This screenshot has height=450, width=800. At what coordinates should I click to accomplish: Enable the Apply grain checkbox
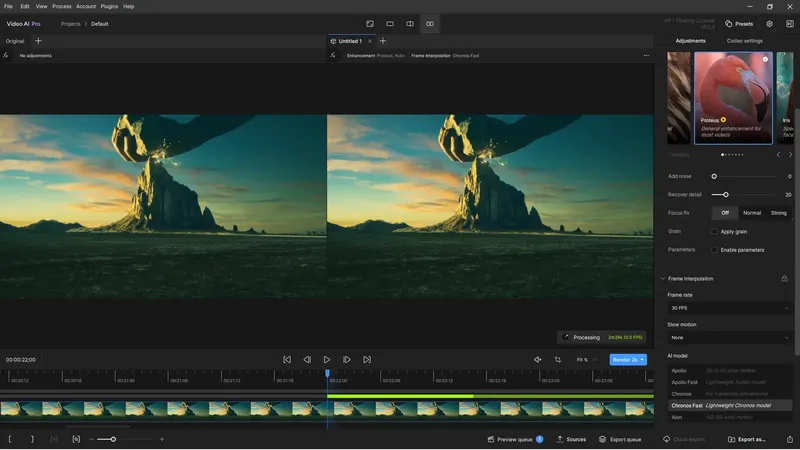click(x=714, y=231)
